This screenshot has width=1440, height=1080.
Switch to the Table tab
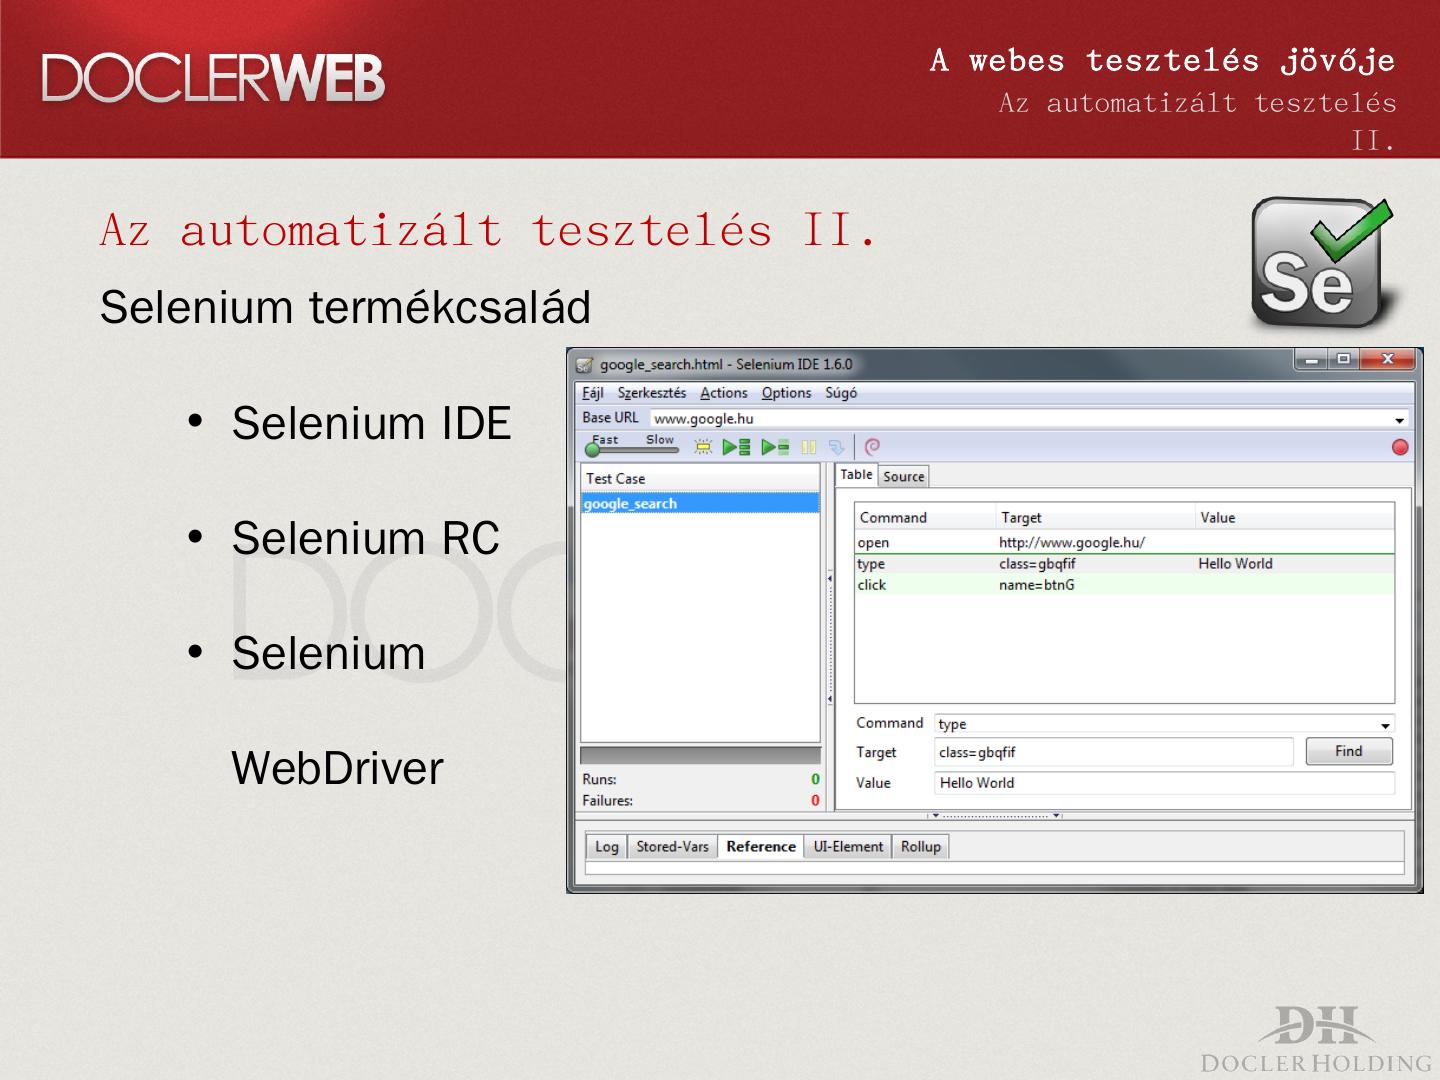[856, 475]
